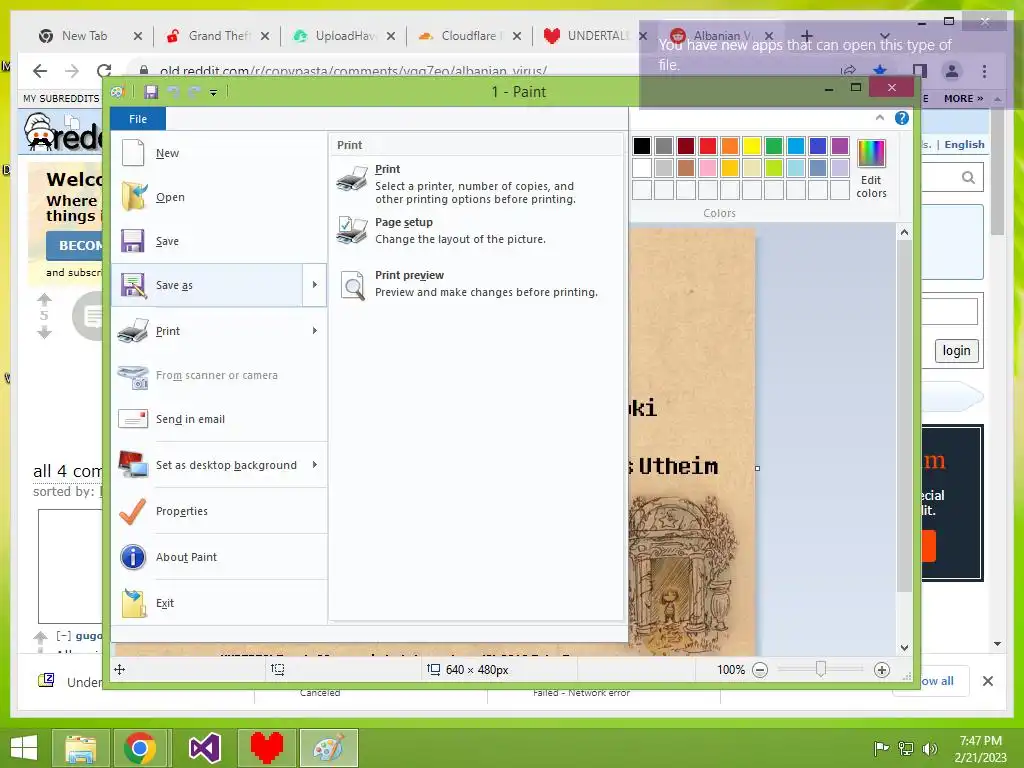
Task: Pick the pink color swatch
Action: pyautogui.click(x=708, y=168)
